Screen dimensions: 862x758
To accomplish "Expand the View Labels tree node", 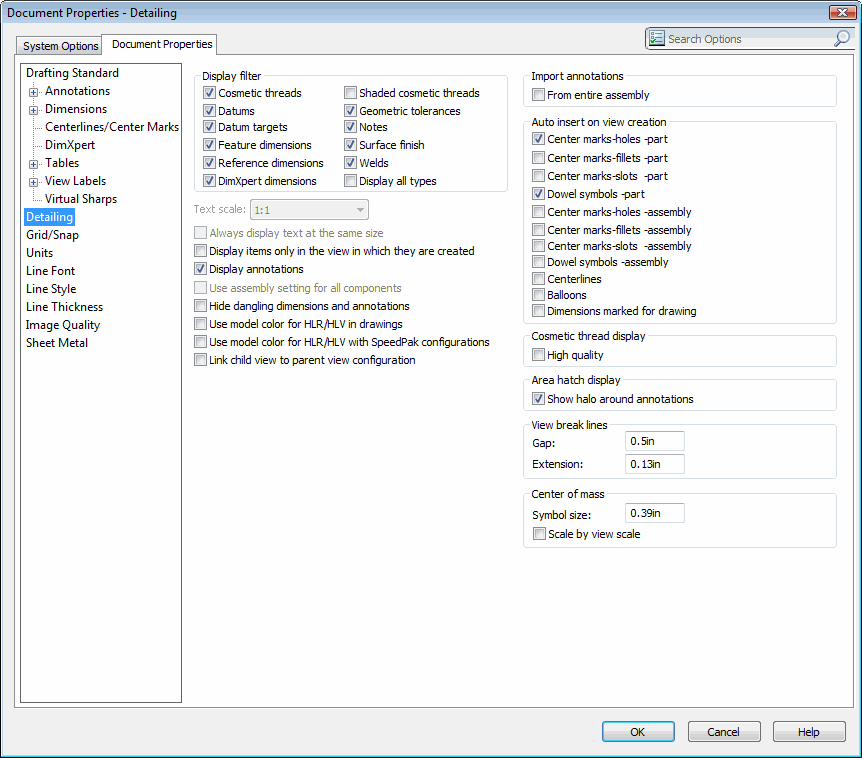I will tap(34, 182).
